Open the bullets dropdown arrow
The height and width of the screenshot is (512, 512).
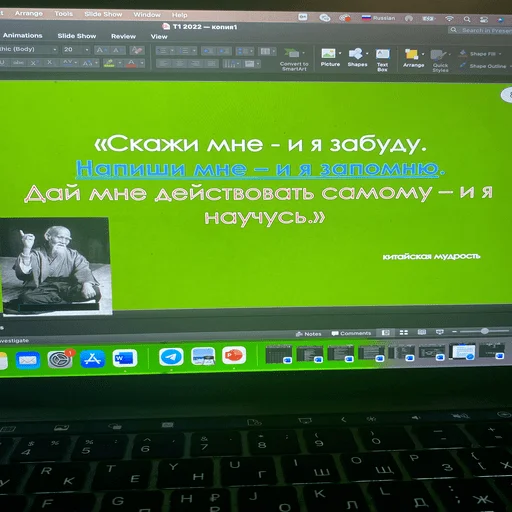(172, 51)
